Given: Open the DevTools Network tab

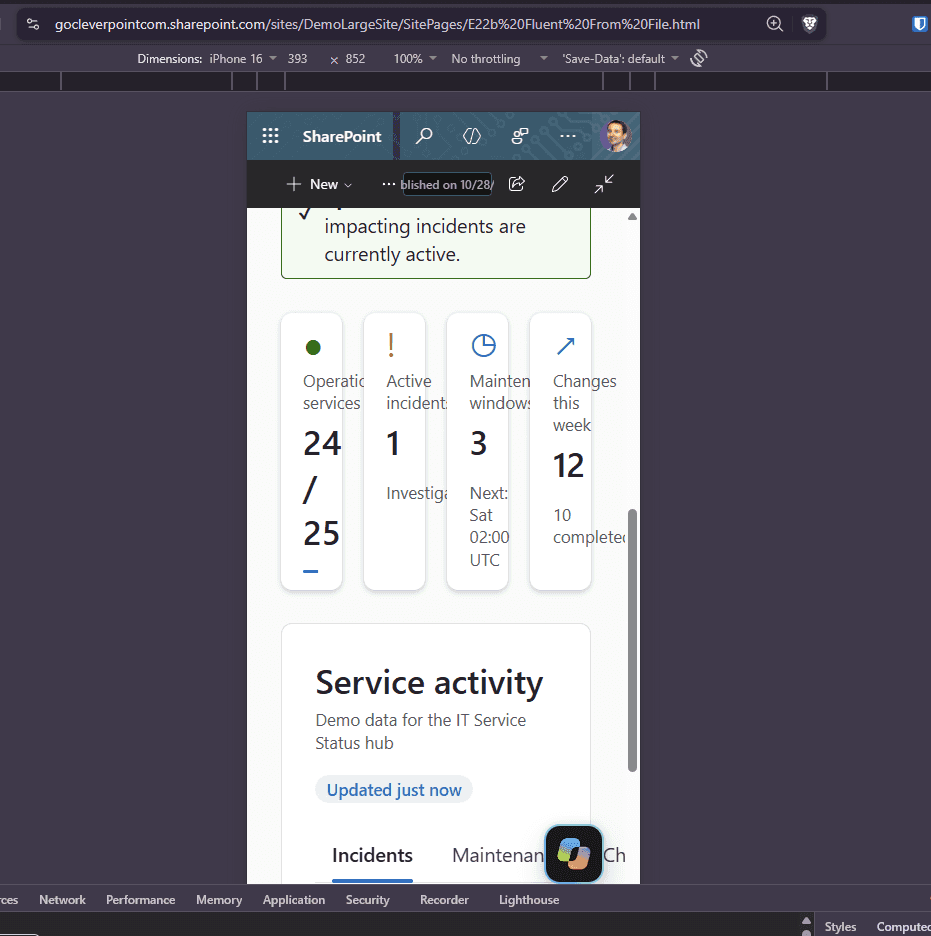Looking at the screenshot, I should click(x=62, y=900).
